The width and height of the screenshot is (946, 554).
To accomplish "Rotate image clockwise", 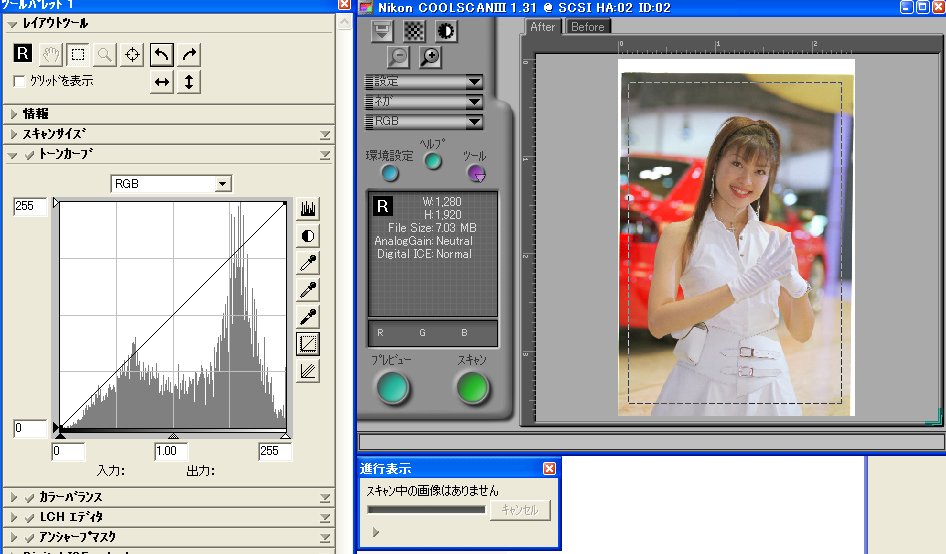I will pyautogui.click(x=189, y=54).
